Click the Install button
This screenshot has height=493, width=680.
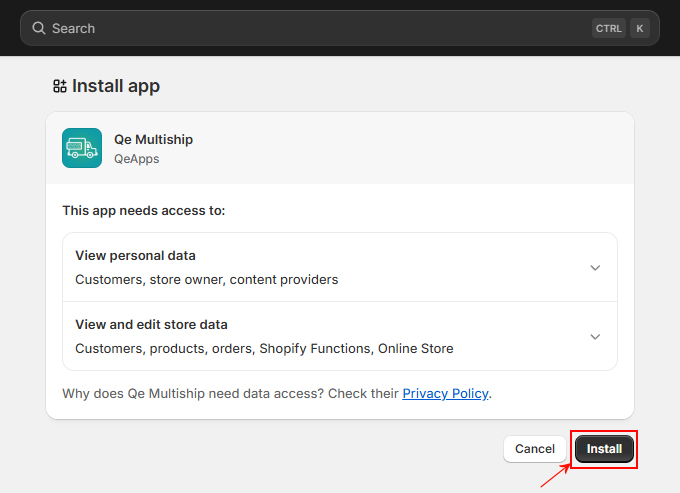604,449
